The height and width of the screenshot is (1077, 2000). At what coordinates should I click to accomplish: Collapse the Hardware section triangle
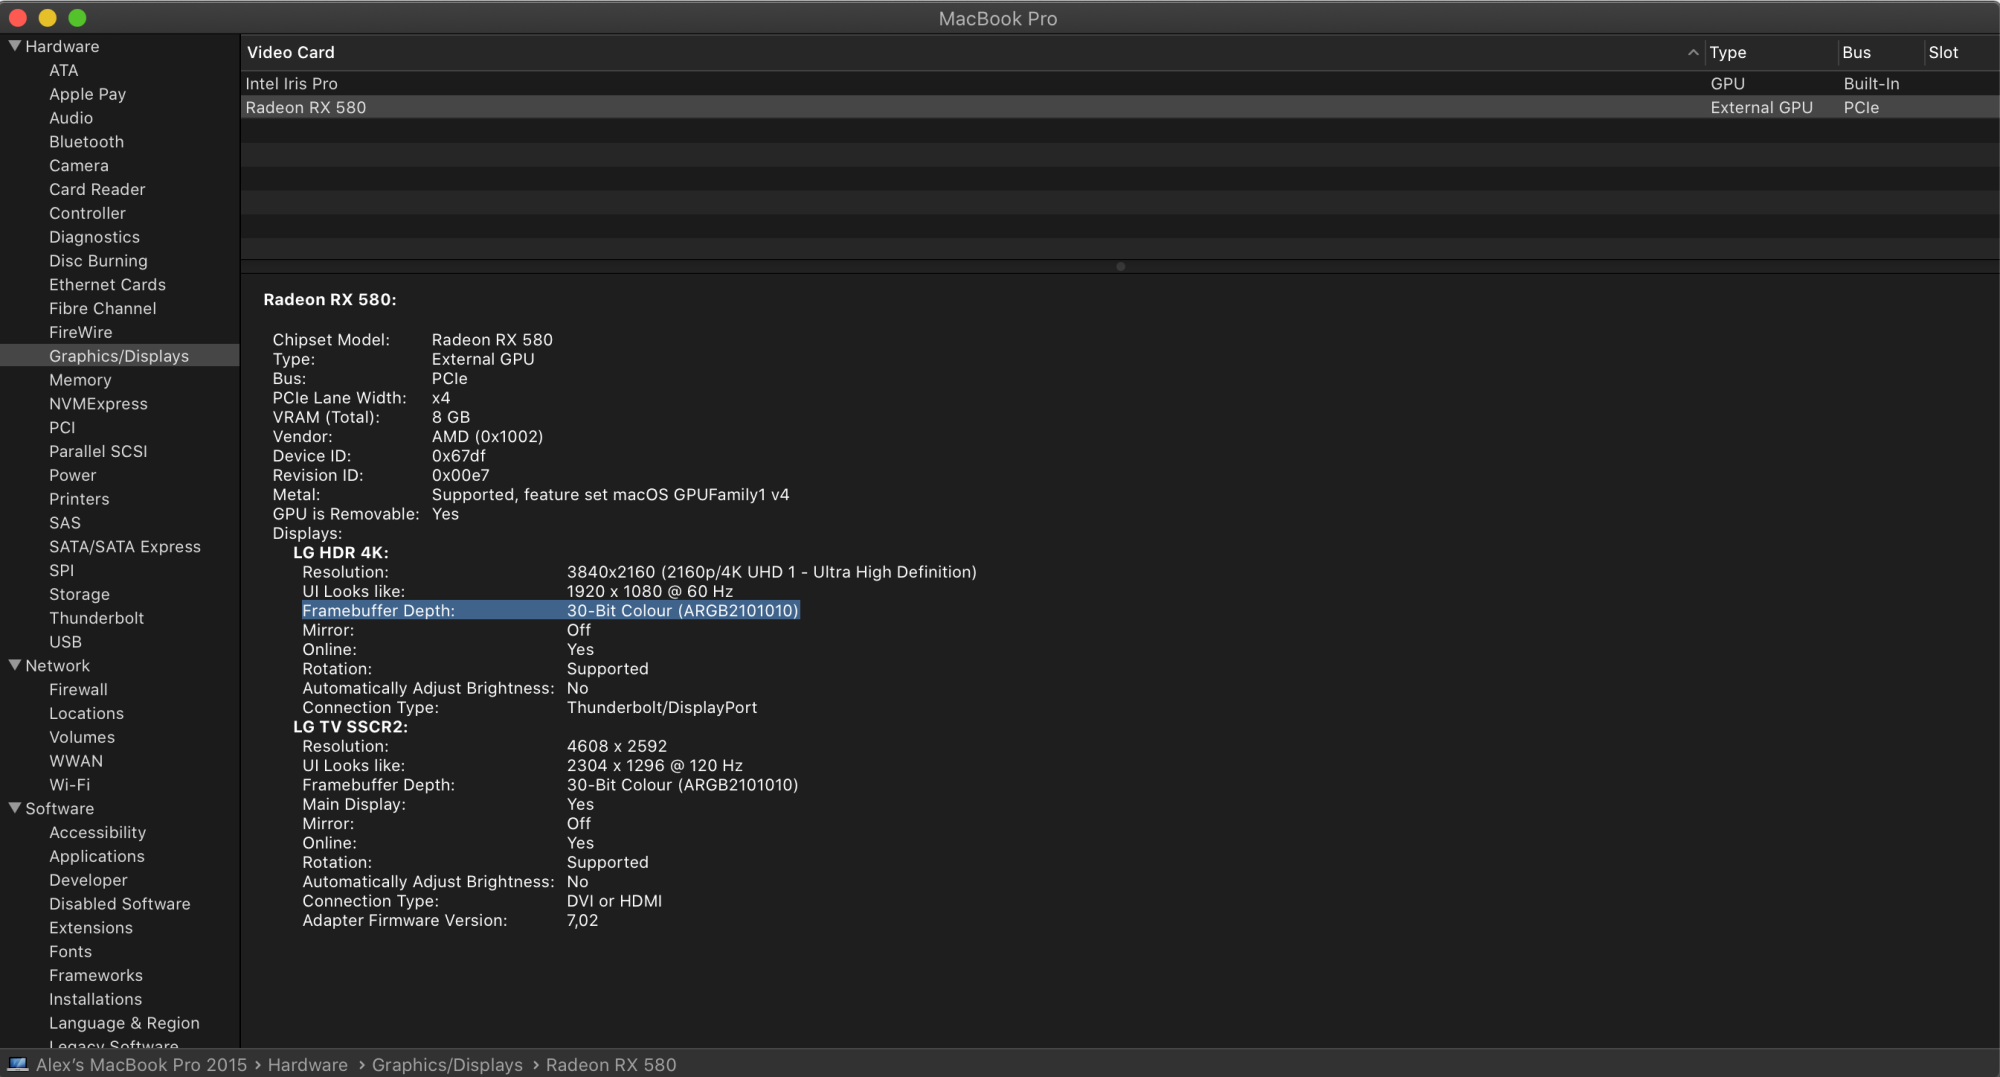pyautogui.click(x=14, y=46)
